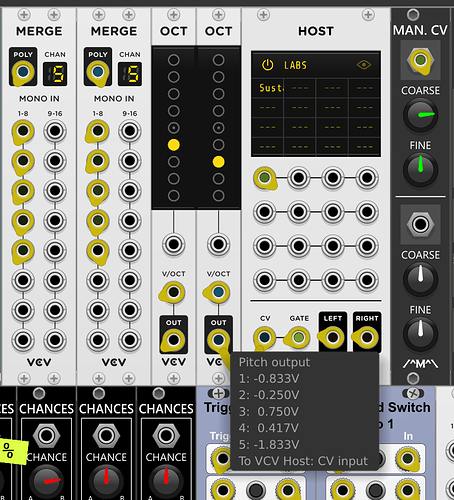The height and width of the screenshot is (500, 454).
Task: Select the 'Sust' parameter cell in Host
Action: [x=268, y=88]
